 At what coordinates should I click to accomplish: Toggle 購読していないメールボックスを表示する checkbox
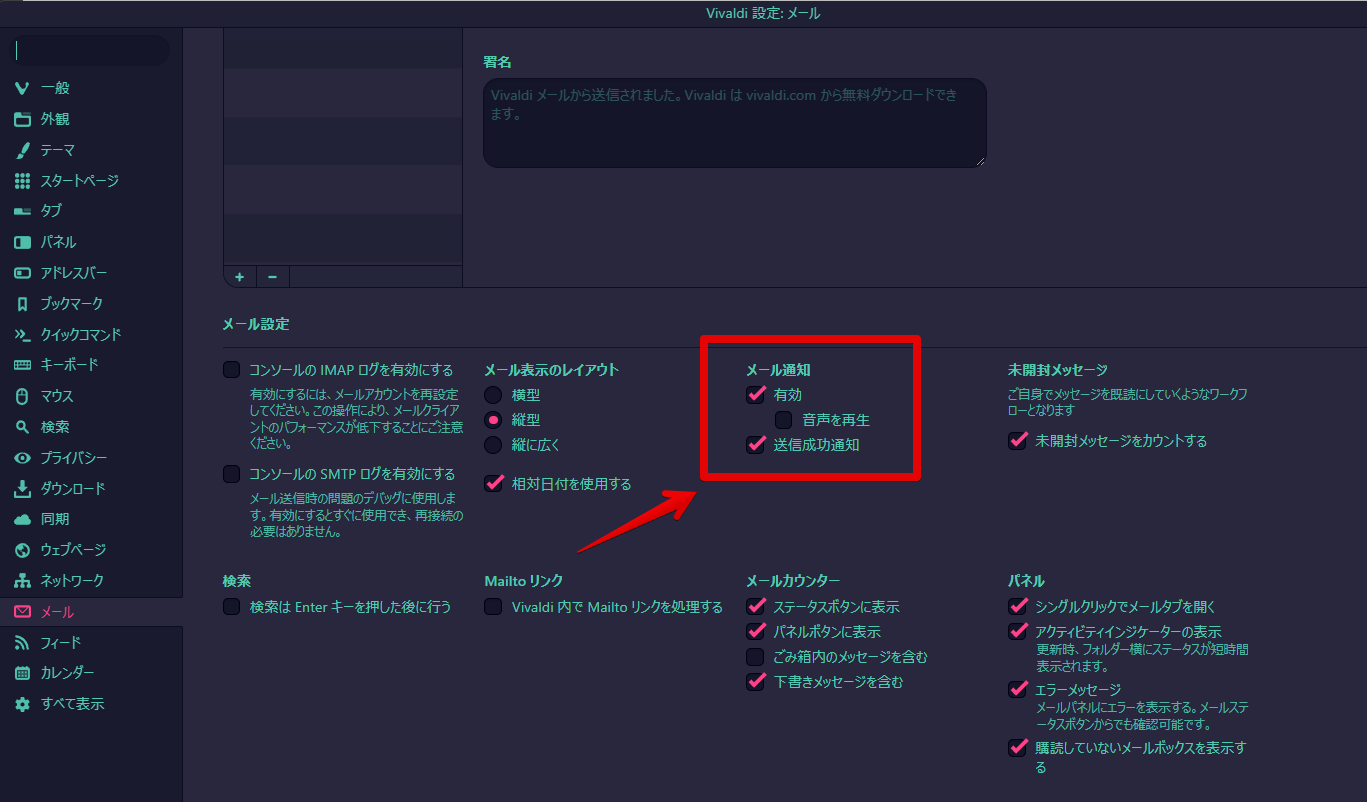1018,748
